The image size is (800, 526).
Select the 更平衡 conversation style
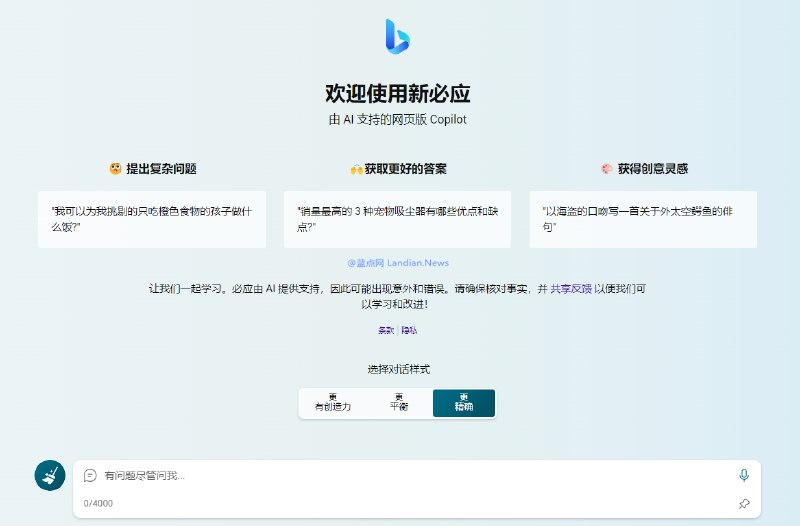click(x=399, y=403)
